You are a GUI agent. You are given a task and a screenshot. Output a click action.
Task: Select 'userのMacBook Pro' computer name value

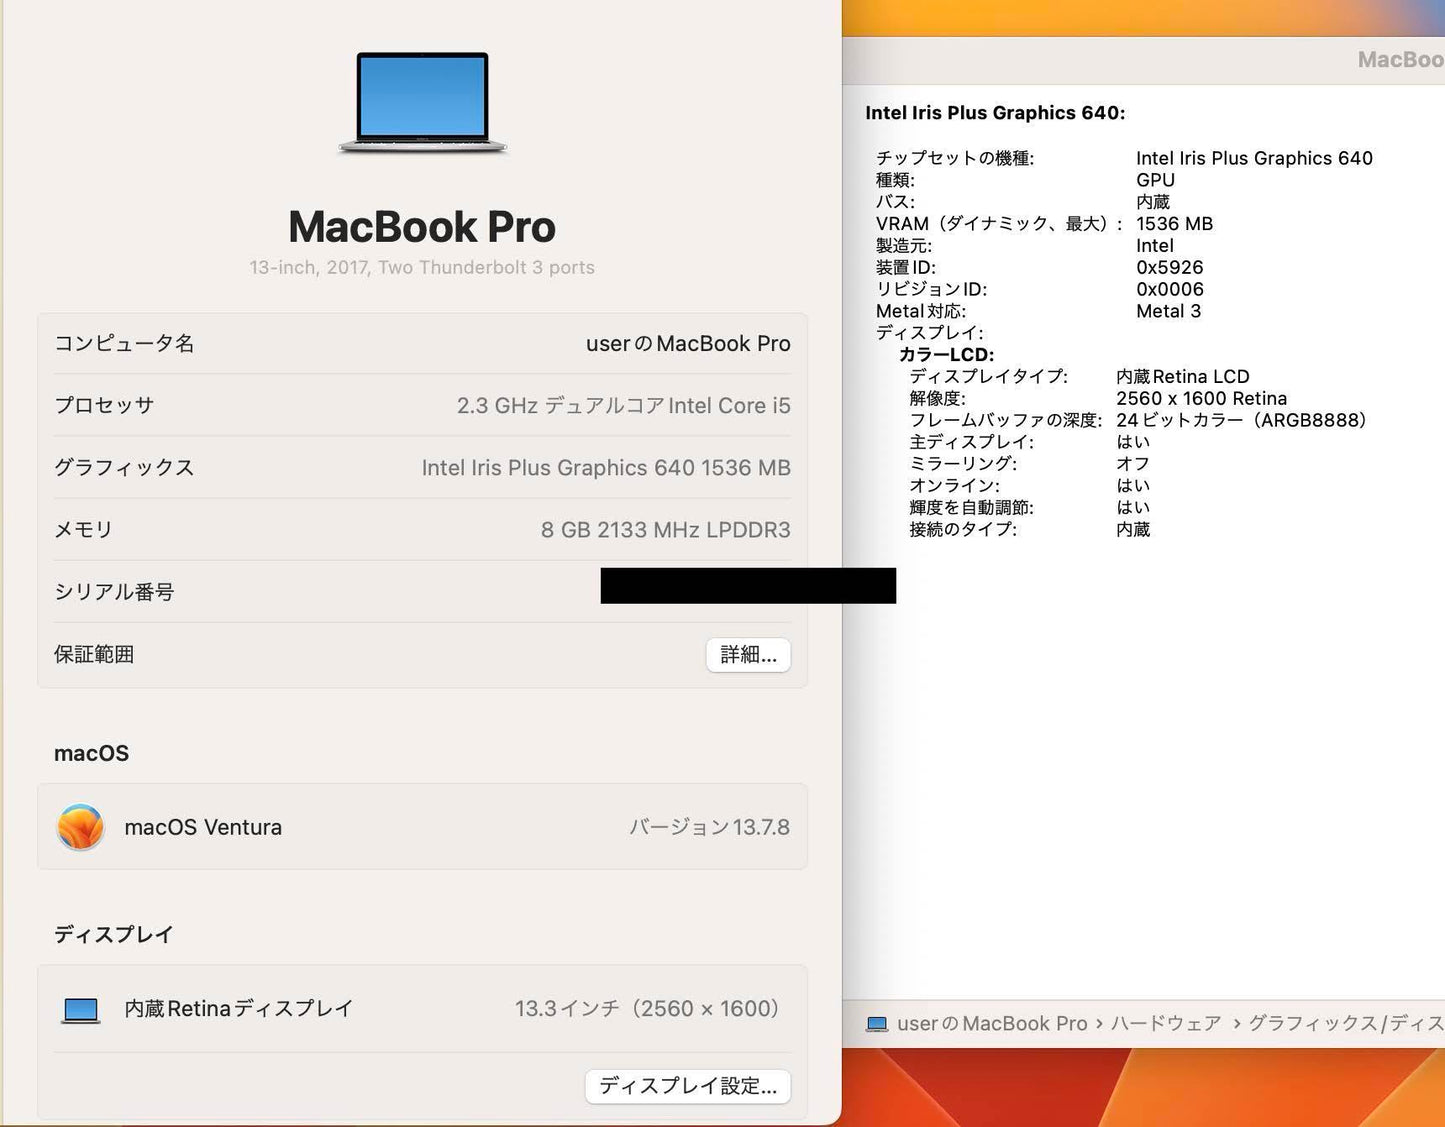pos(688,344)
